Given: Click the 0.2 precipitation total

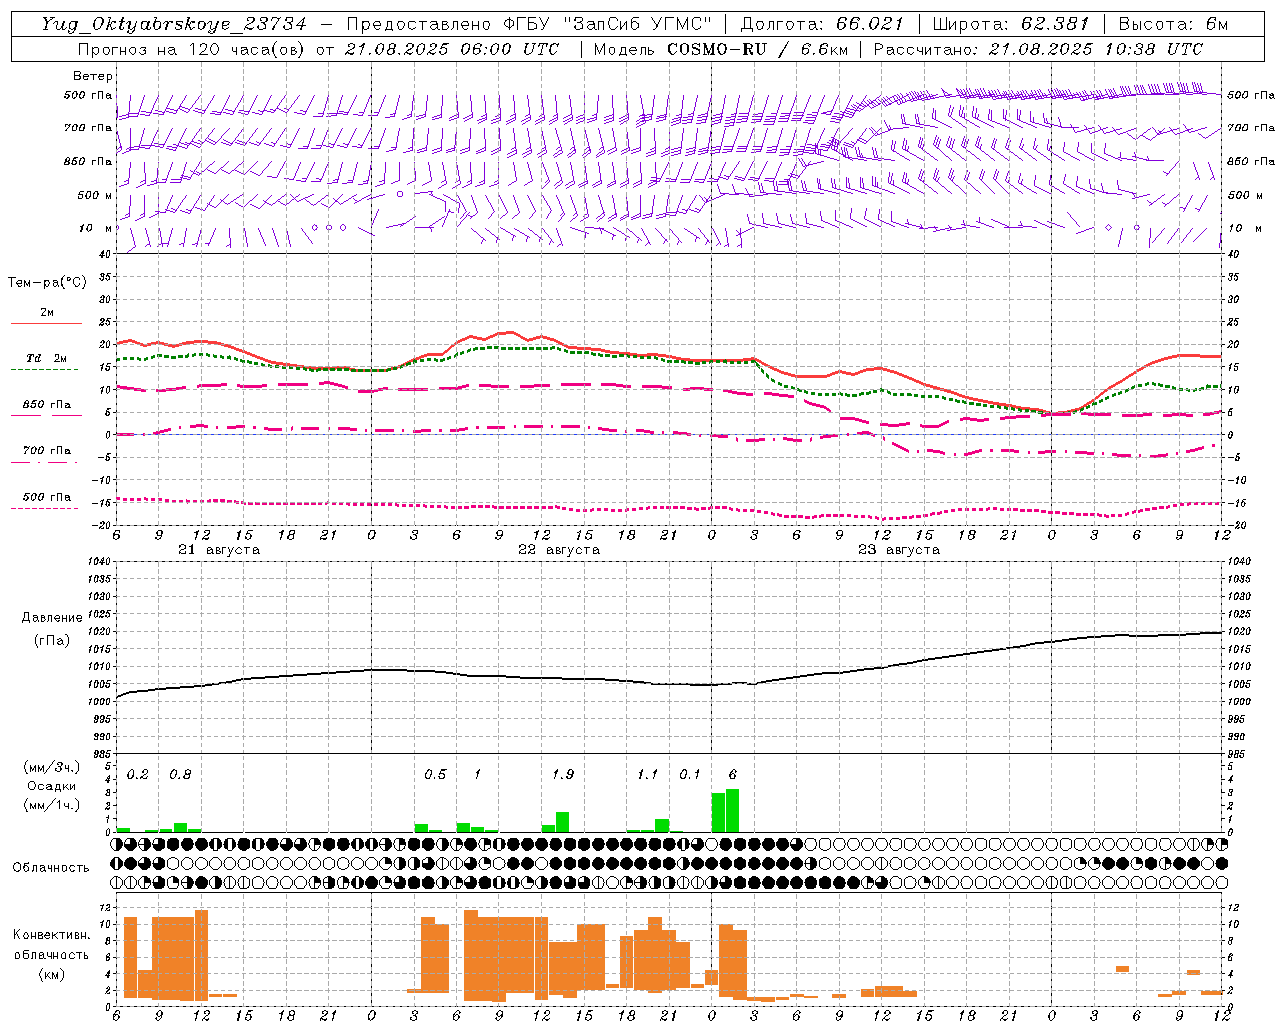Looking at the screenshot, I should tap(138, 775).
